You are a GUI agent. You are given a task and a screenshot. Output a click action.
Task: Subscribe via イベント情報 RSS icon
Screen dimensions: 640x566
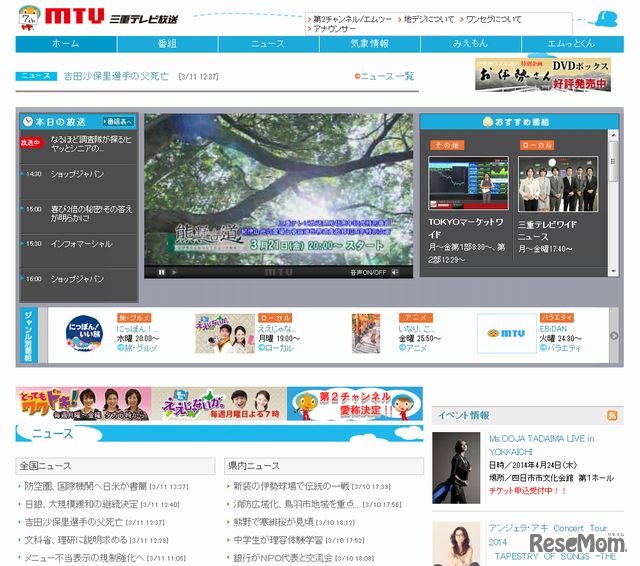point(612,415)
